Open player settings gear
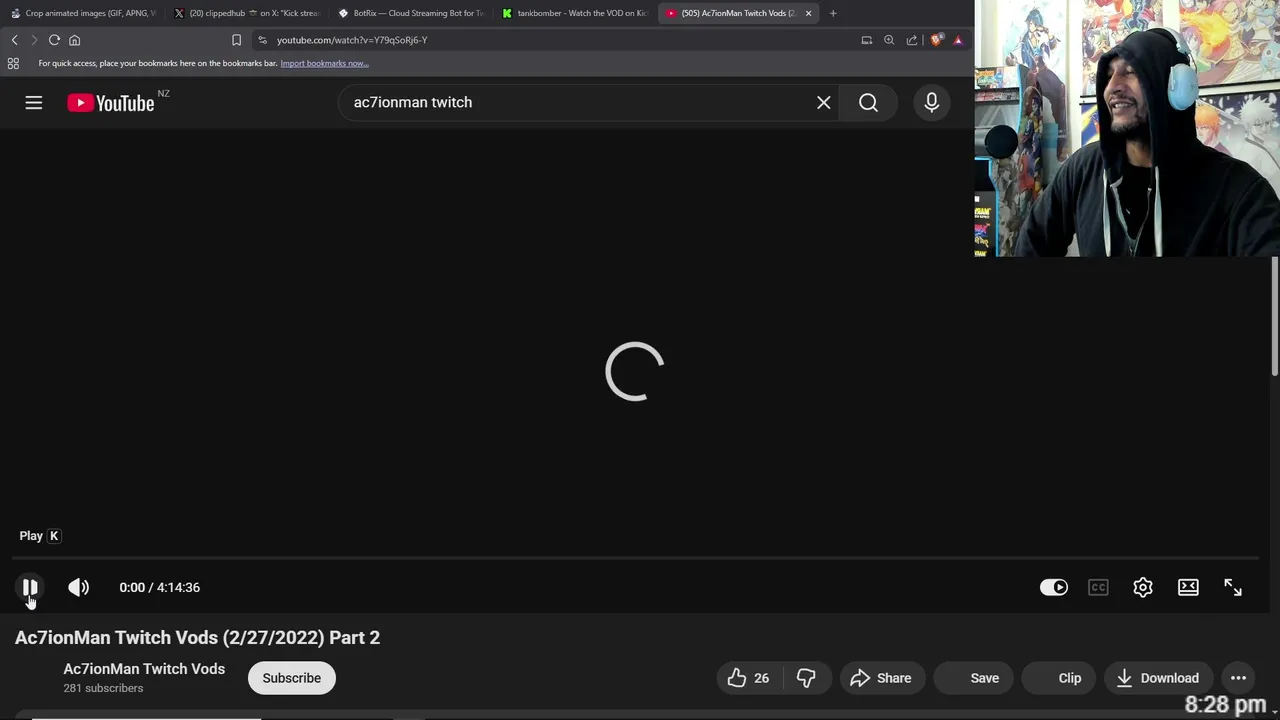 (1143, 587)
